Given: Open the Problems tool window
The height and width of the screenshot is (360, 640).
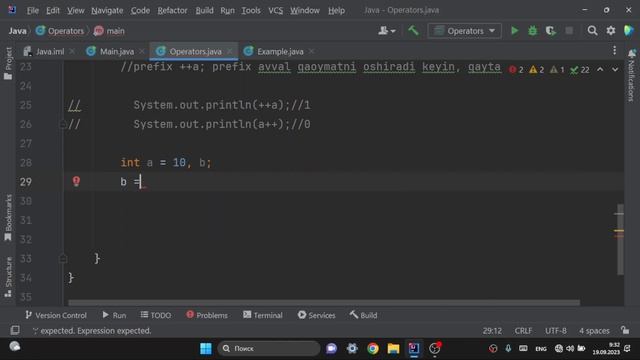Looking at the screenshot, I should [x=207, y=315].
